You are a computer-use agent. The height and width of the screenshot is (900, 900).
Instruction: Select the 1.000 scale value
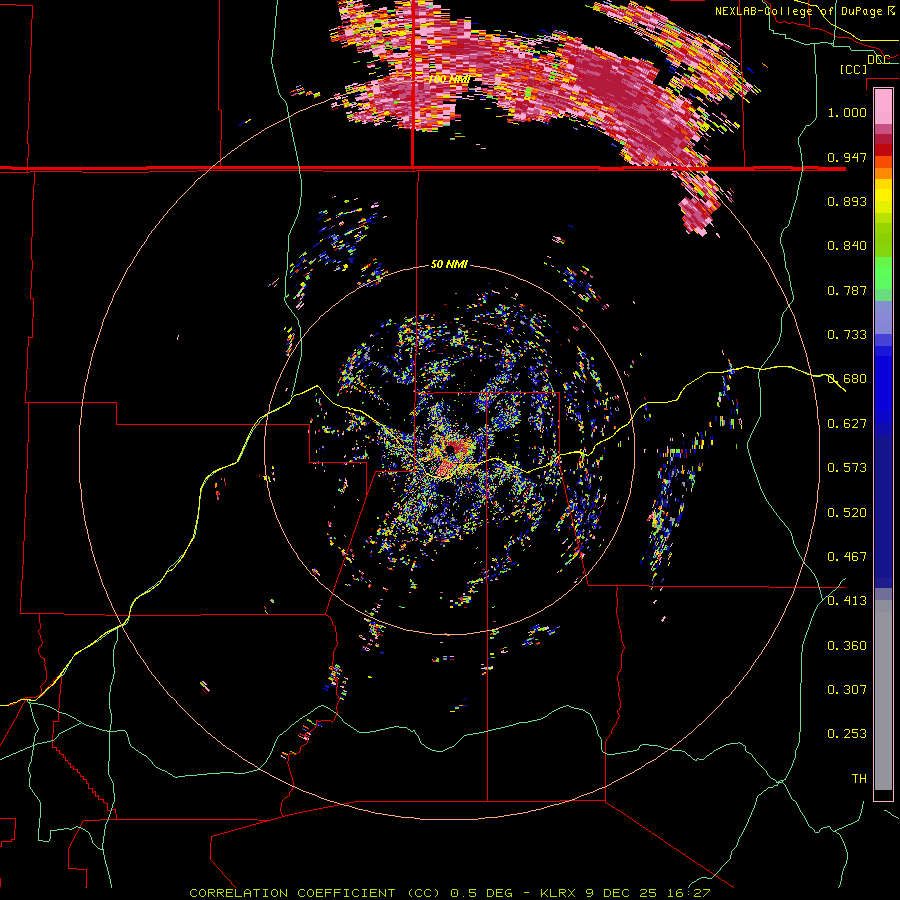pos(847,112)
